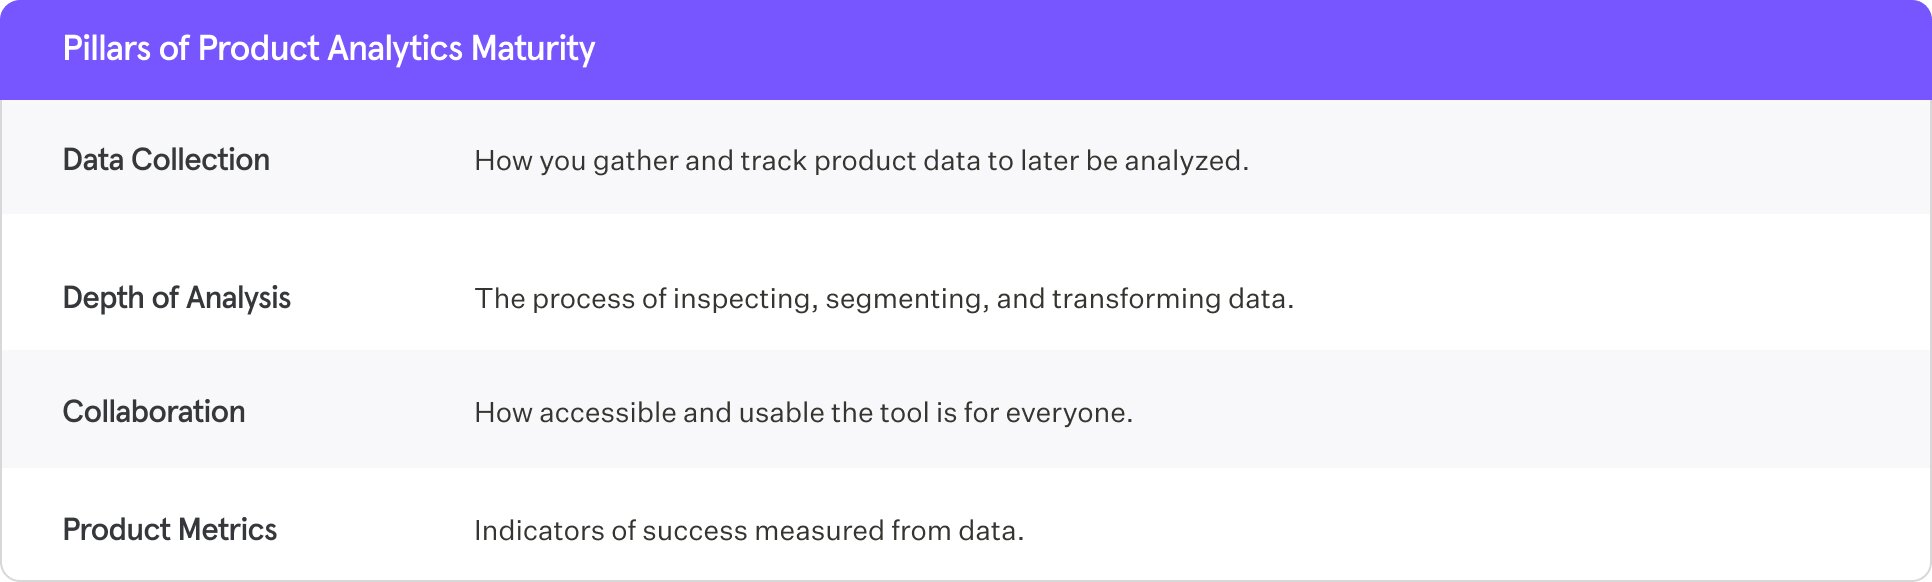Click the word 'everyone' in the Collaboration description
1932x582 pixels.
pyautogui.click(x=1068, y=413)
